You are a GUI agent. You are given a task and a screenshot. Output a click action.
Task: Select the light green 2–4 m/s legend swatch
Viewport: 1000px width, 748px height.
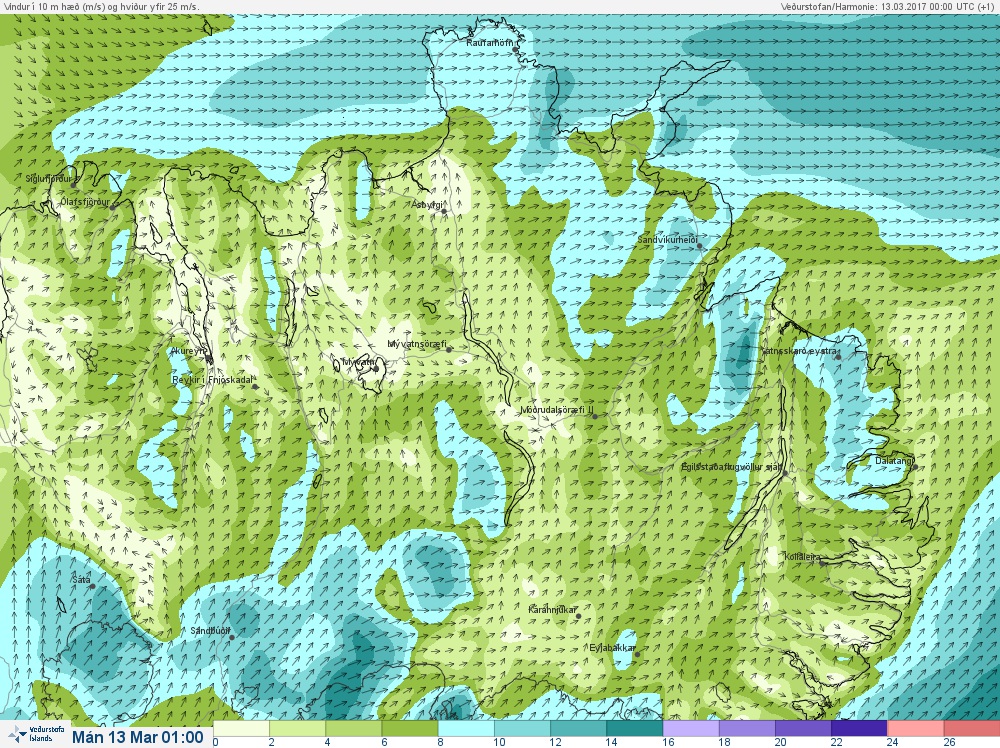pyautogui.click(x=297, y=728)
